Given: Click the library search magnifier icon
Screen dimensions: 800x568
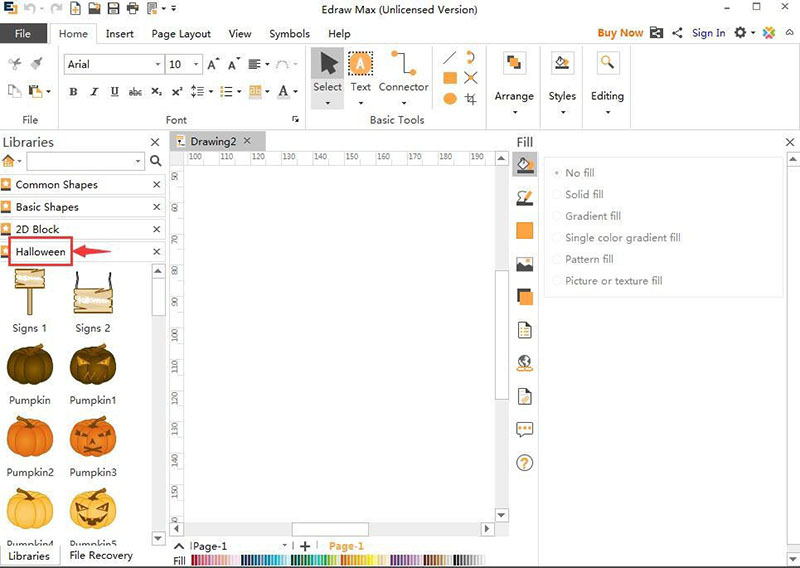Looking at the screenshot, I should pos(155,161).
